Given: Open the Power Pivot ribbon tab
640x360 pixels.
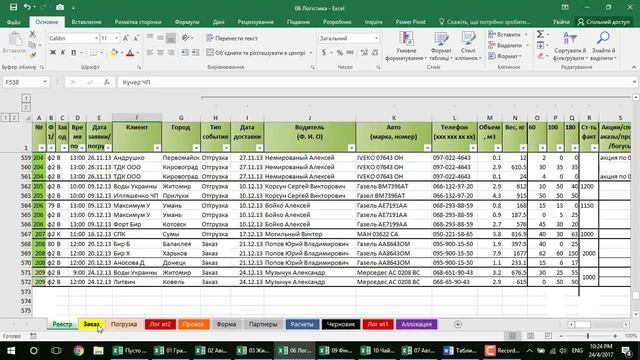Looking at the screenshot, I should click(410, 22).
